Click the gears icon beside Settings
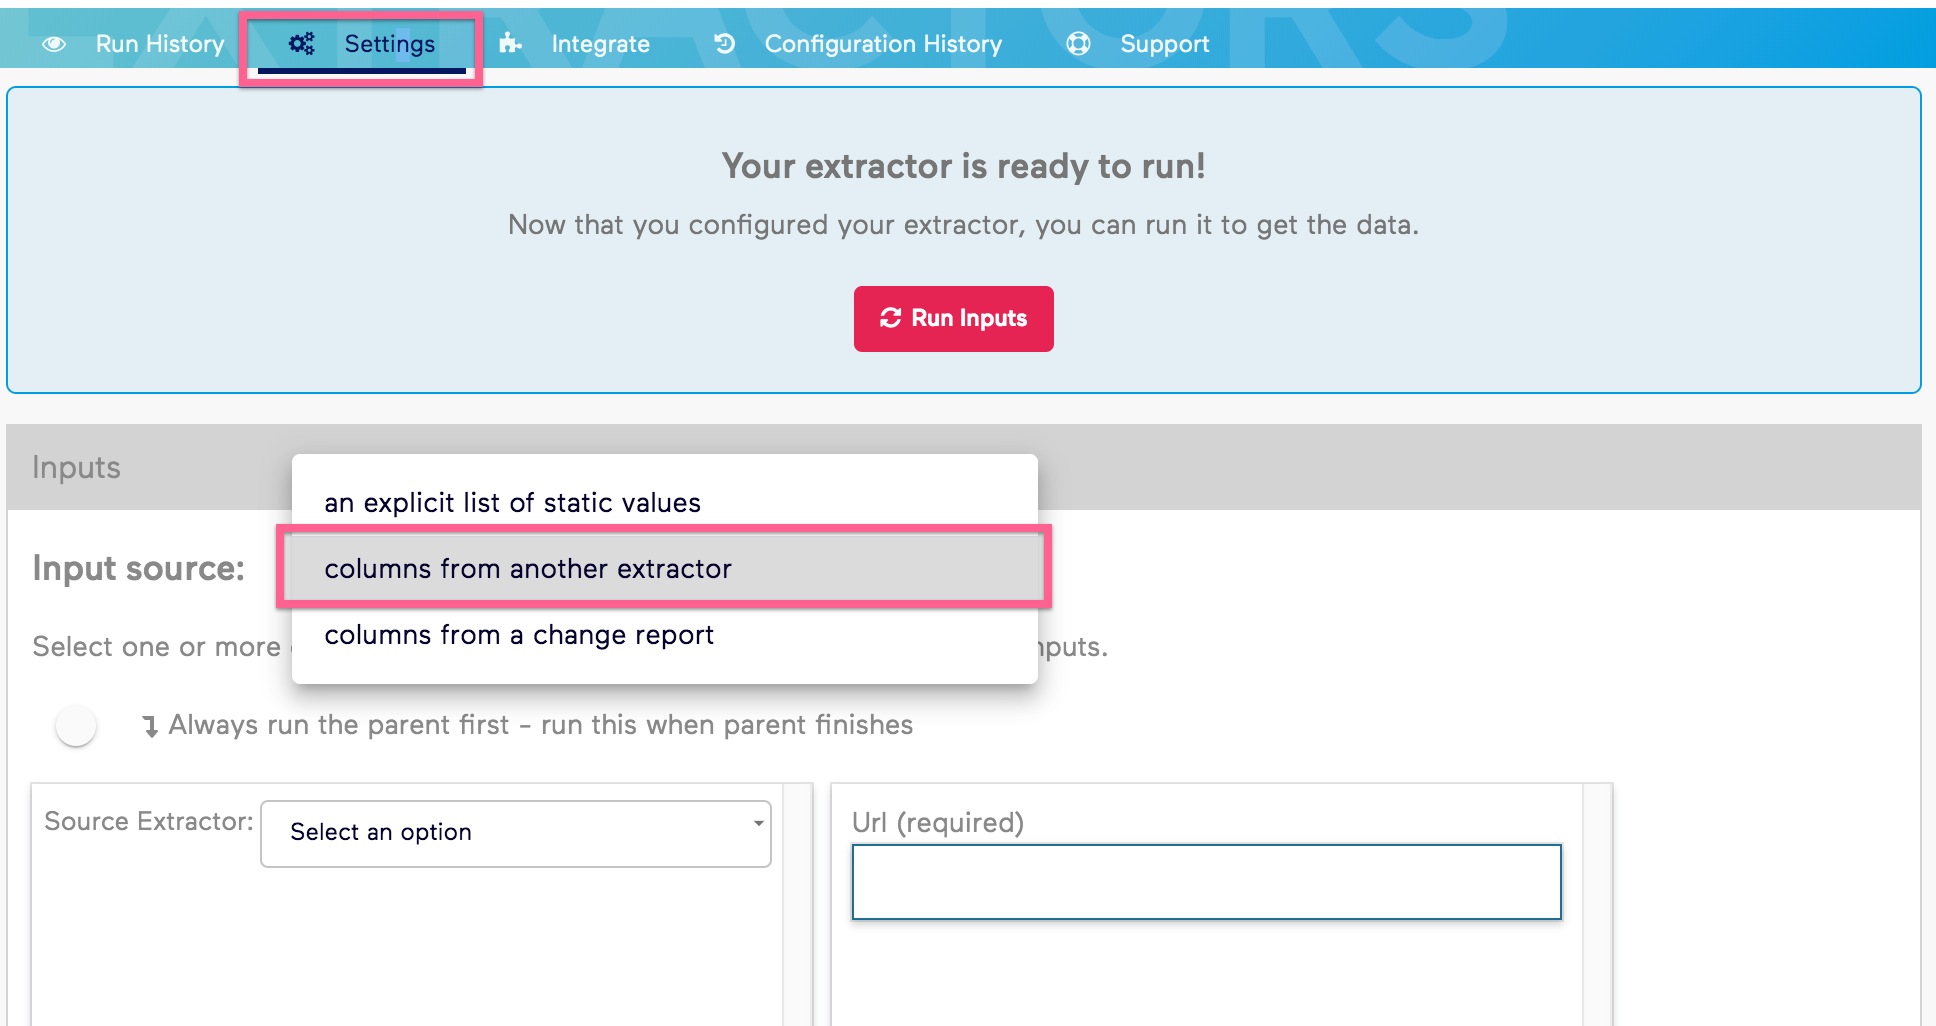 (x=302, y=44)
